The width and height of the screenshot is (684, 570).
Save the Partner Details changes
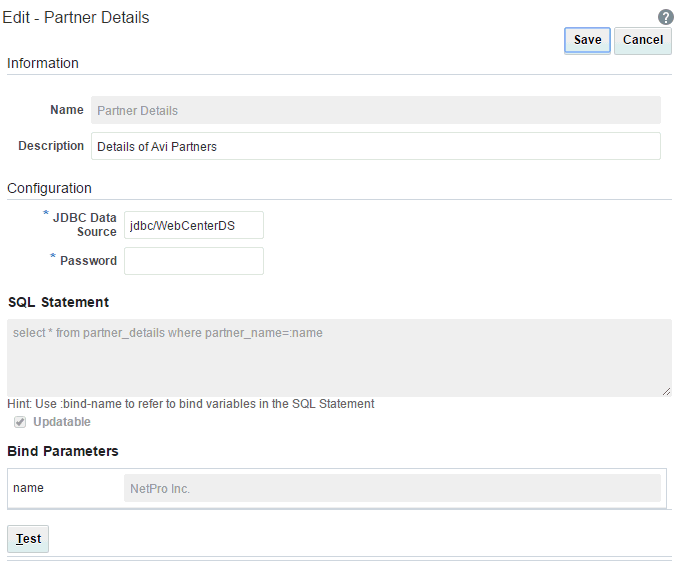click(x=587, y=40)
